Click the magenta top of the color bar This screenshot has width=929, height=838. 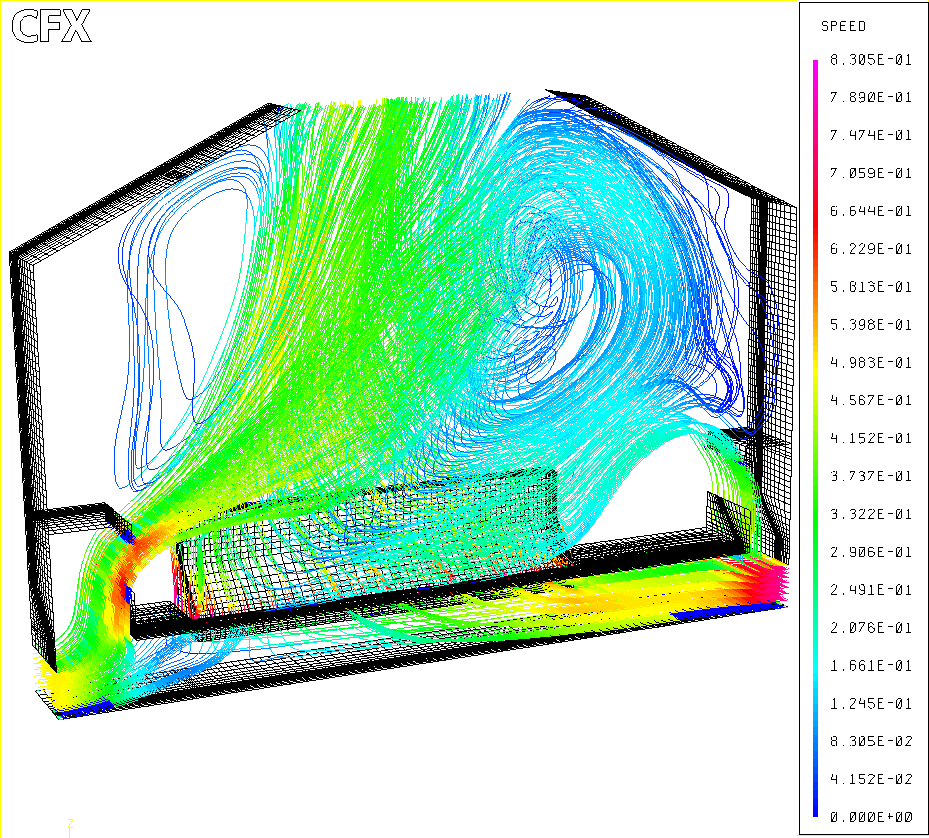tap(816, 66)
